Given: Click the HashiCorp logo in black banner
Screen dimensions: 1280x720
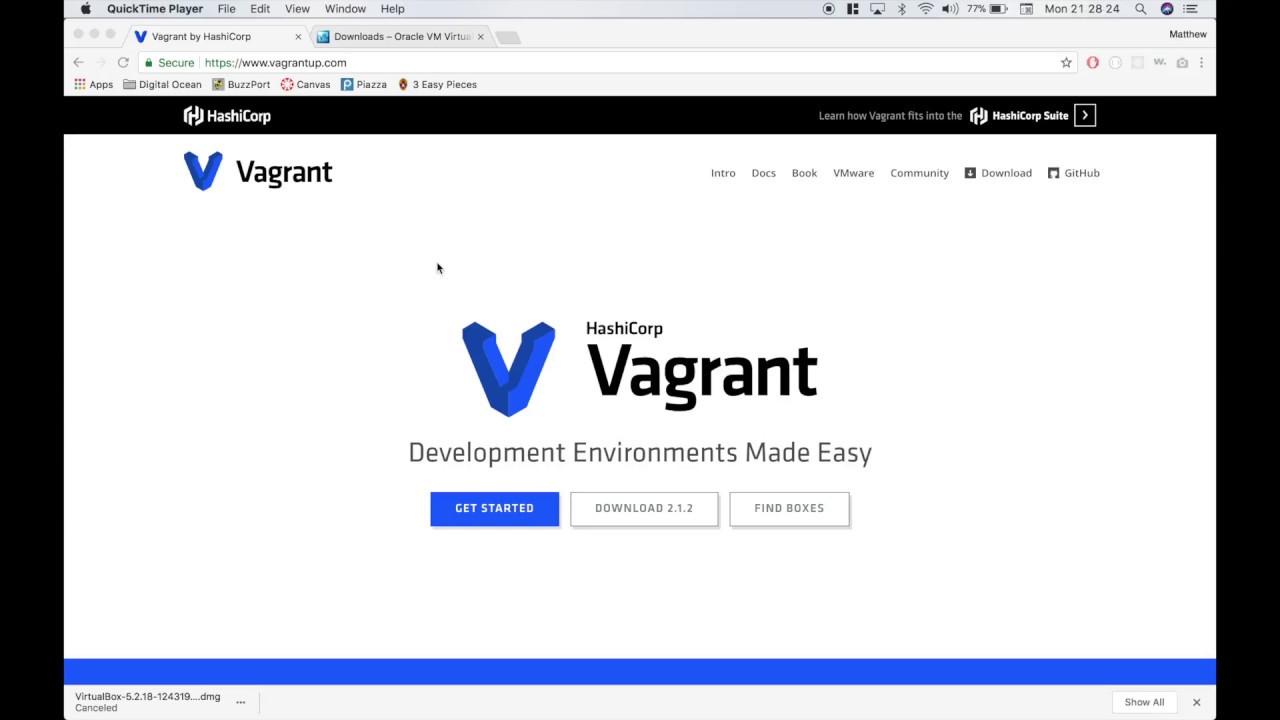Looking at the screenshot, I should 227,116.
